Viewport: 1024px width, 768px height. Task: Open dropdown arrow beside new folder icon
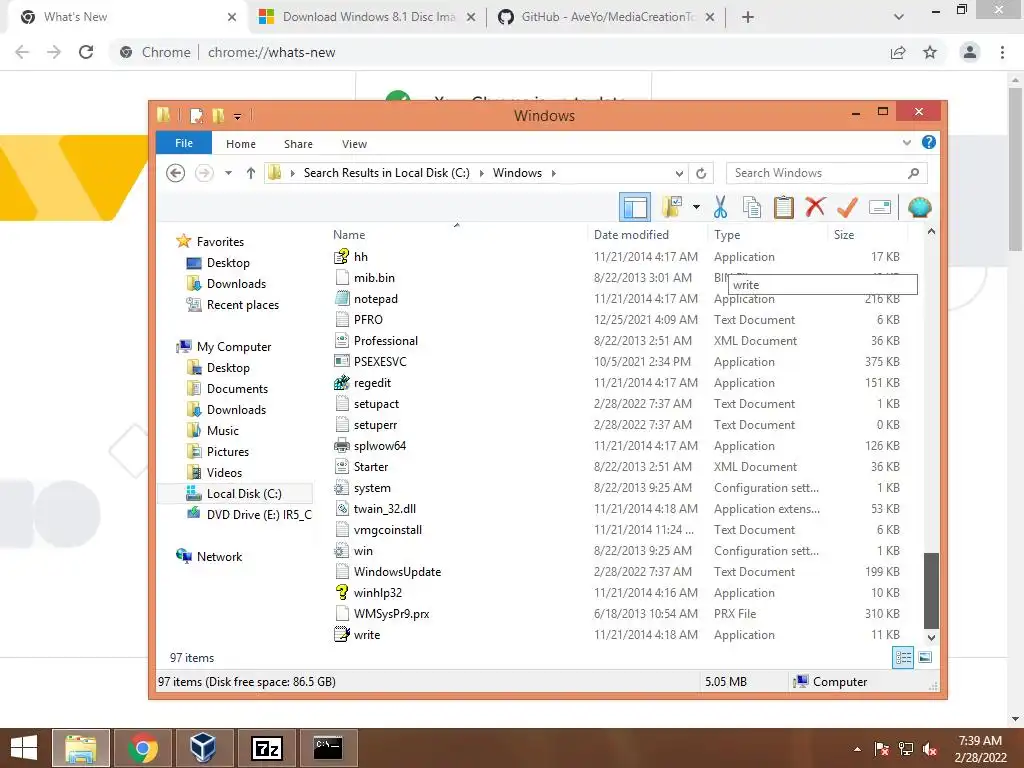[697, 208]
